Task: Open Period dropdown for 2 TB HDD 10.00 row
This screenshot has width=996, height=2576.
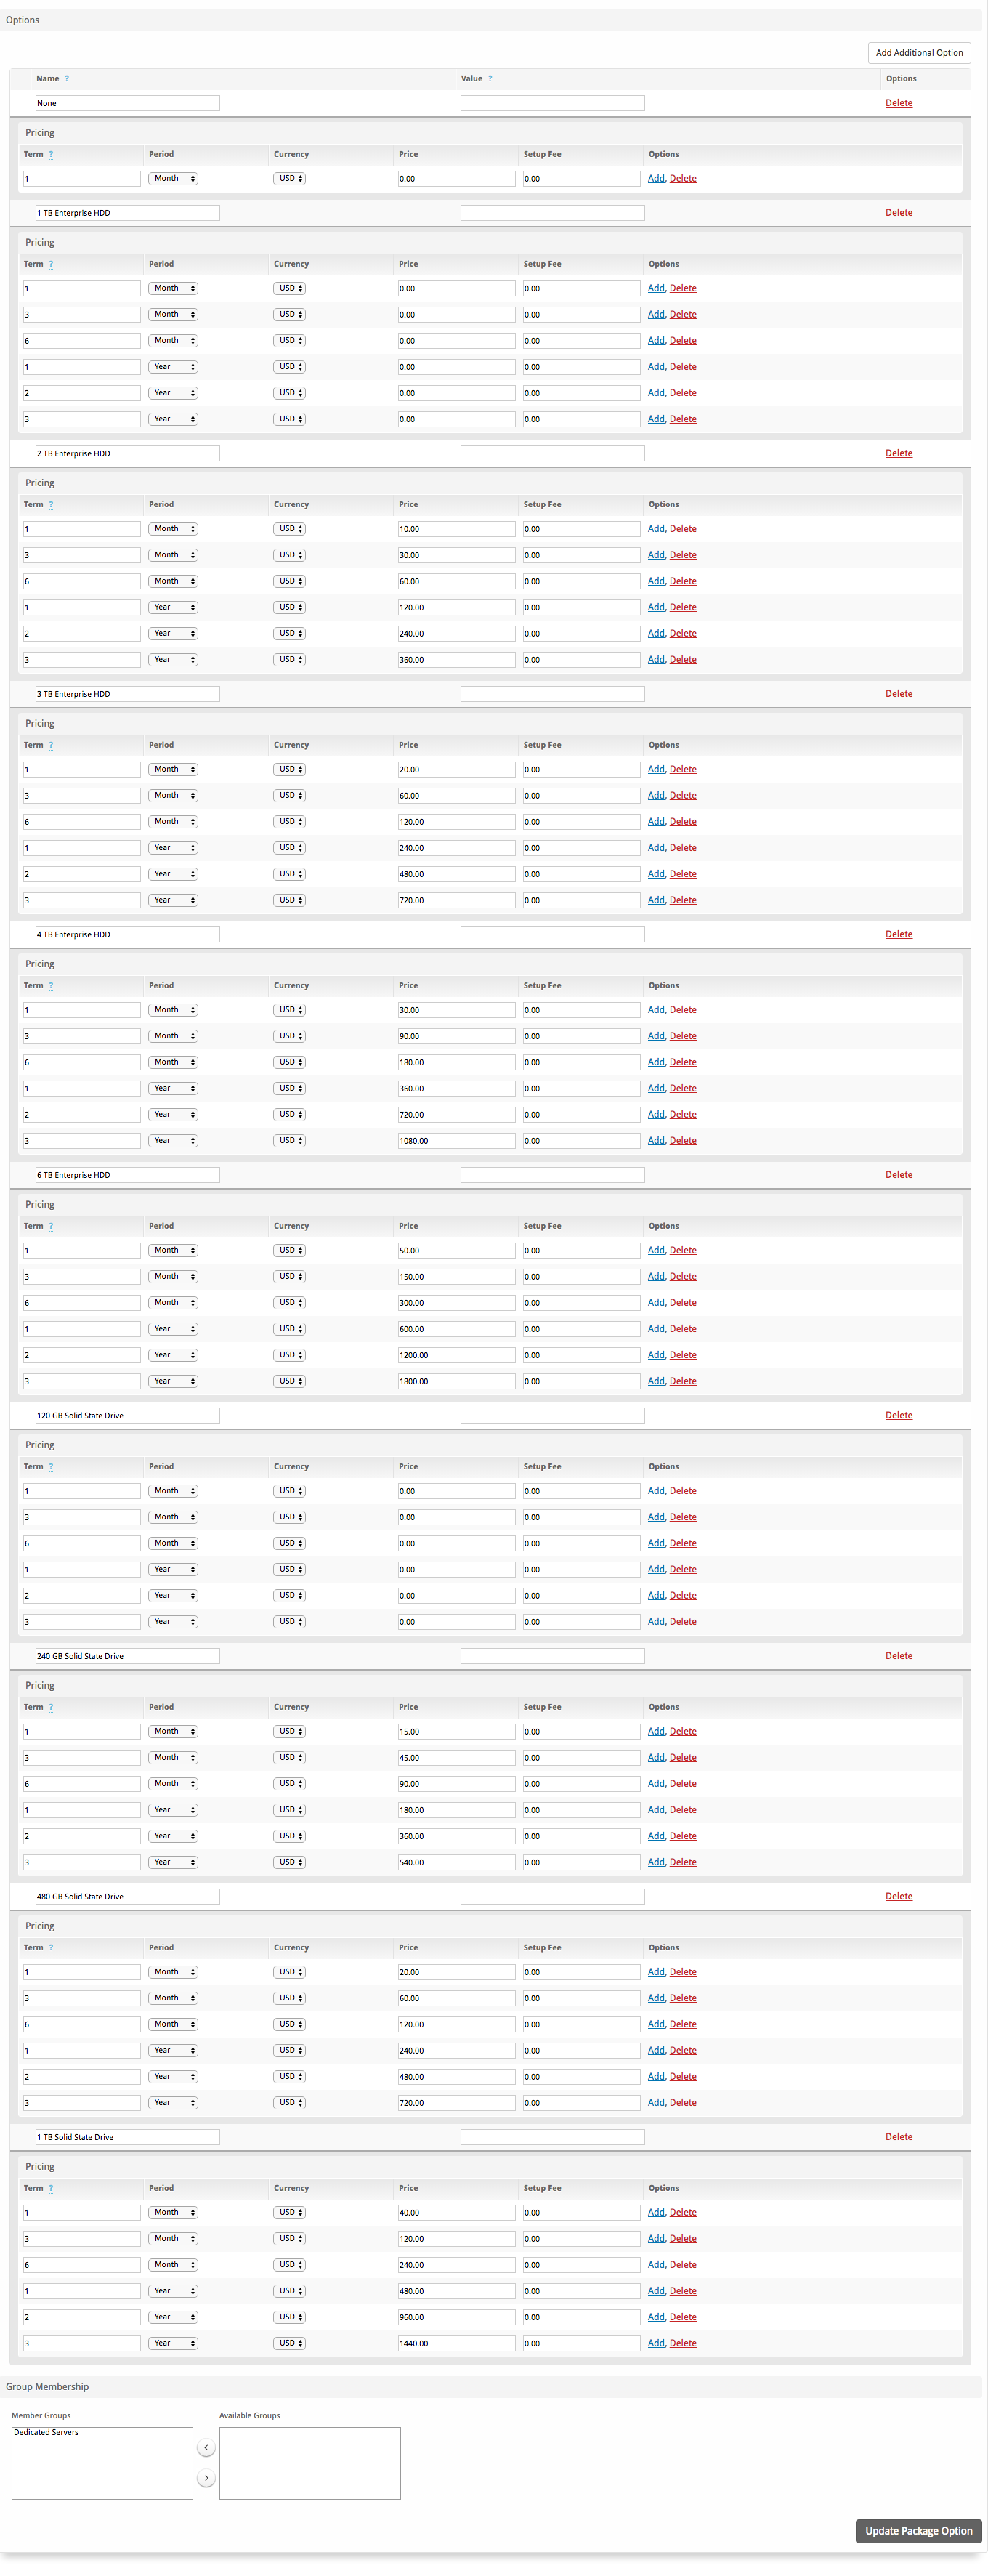Action: click(x=174, y=529)
